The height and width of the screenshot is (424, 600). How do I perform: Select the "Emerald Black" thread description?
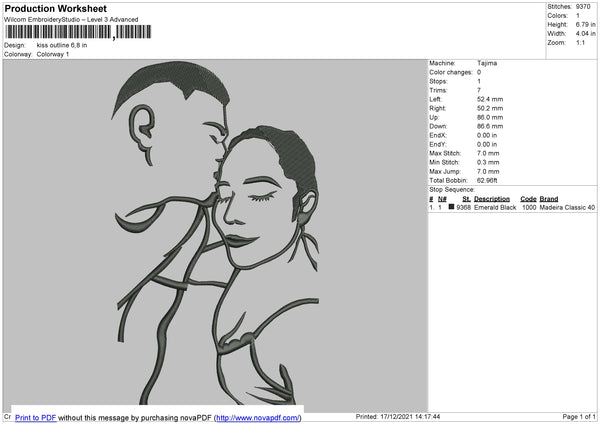click(x=495, y=207)
